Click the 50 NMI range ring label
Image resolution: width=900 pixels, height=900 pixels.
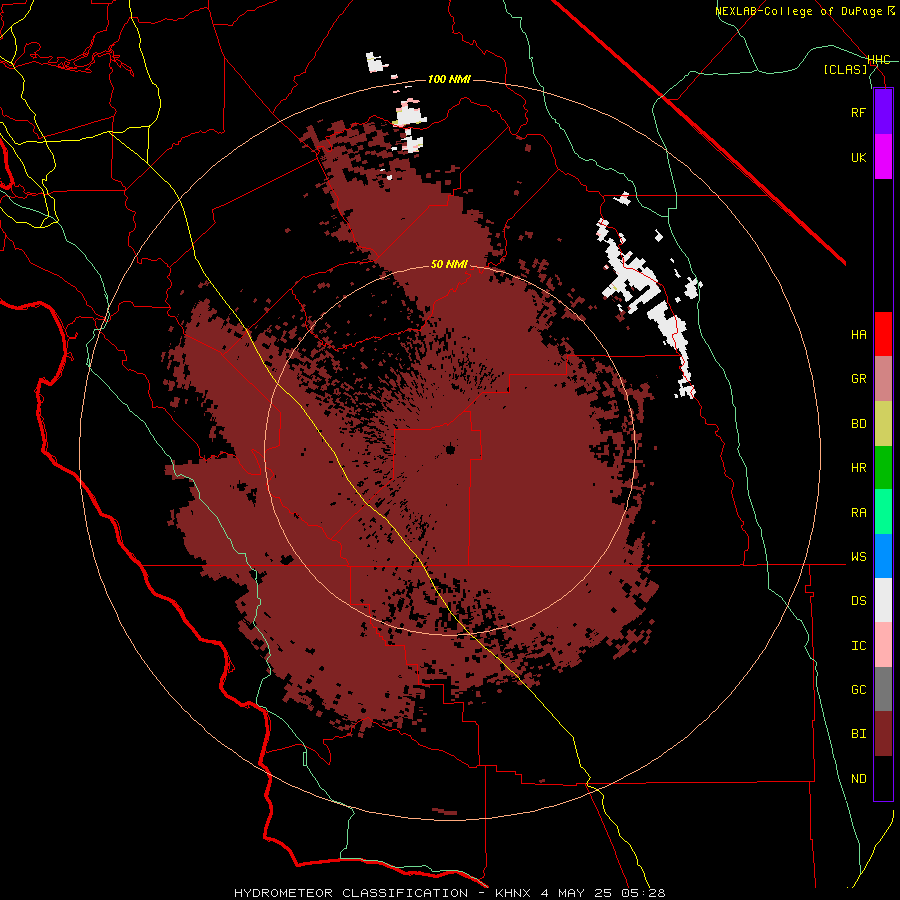pos(449,265)
